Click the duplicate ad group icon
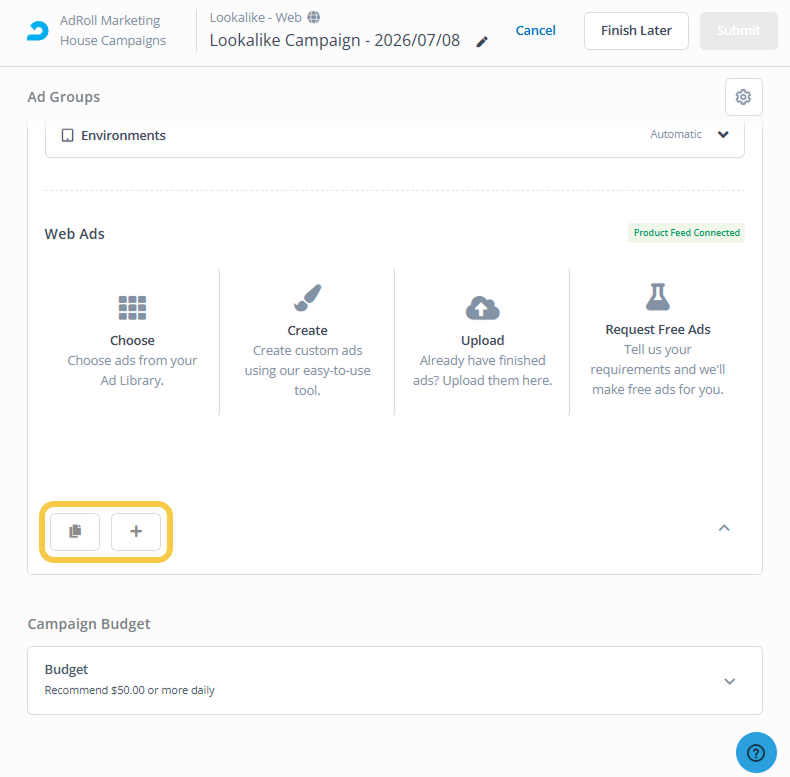Screen dimensions: 790x777 [75, 531]
